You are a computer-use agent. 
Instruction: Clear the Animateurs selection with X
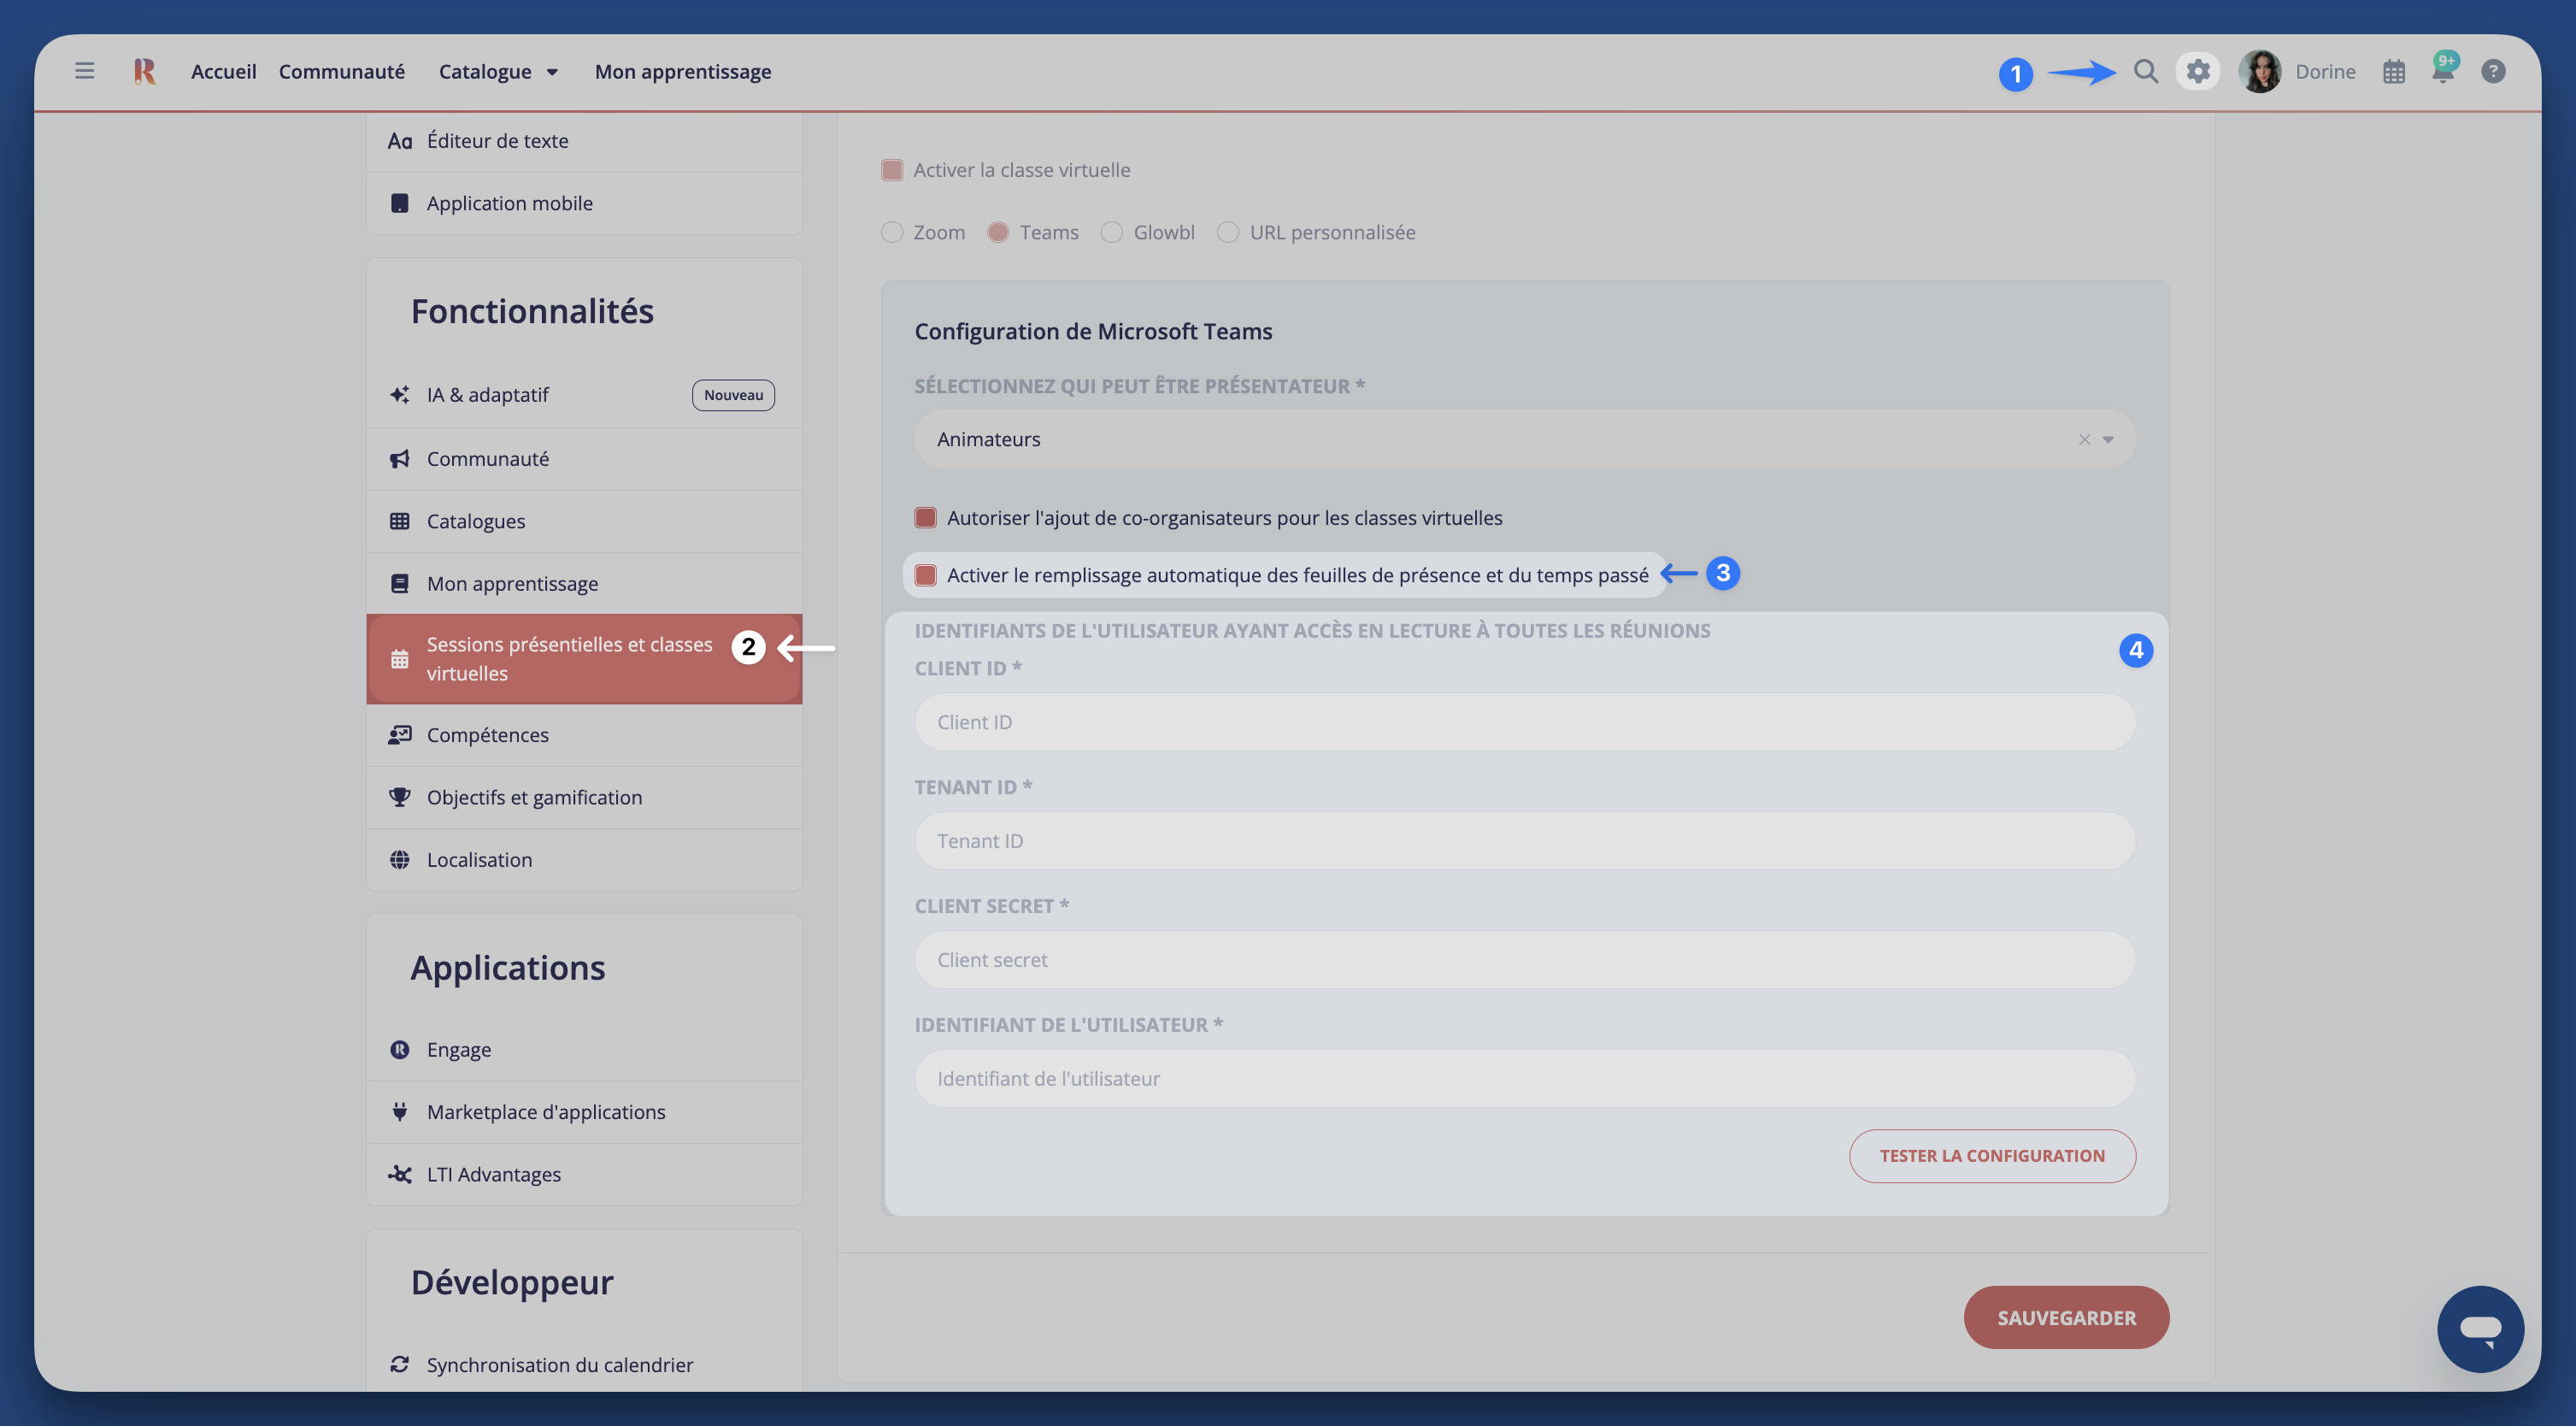tap(2084, 439)
